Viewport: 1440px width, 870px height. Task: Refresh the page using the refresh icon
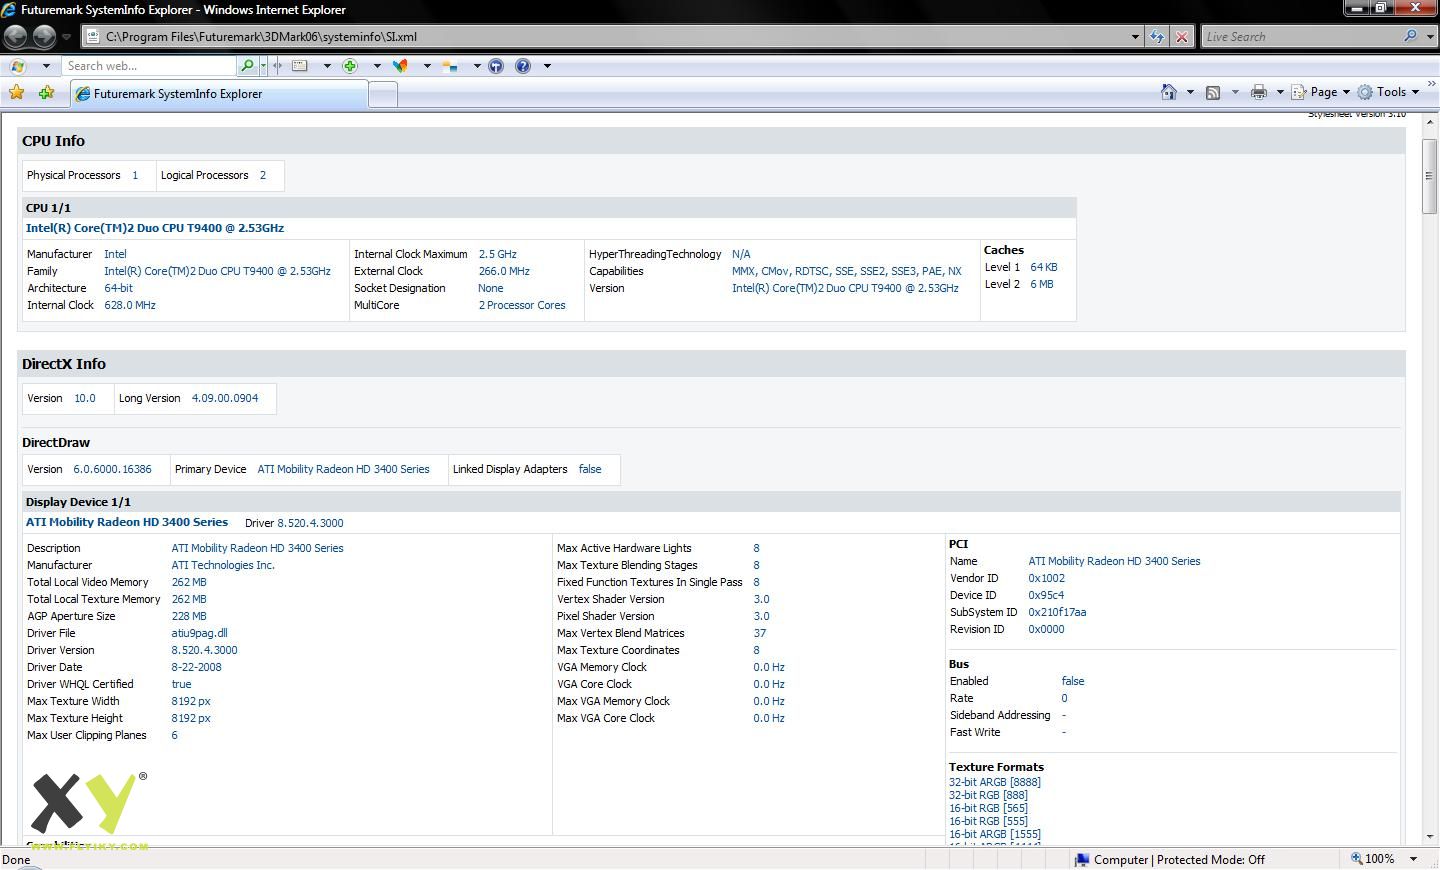tap(1157, 37)
